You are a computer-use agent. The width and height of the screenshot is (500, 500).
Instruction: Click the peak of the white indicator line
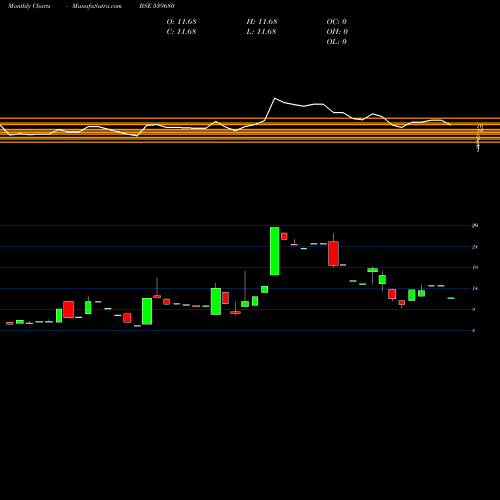(x=275, y=98)
